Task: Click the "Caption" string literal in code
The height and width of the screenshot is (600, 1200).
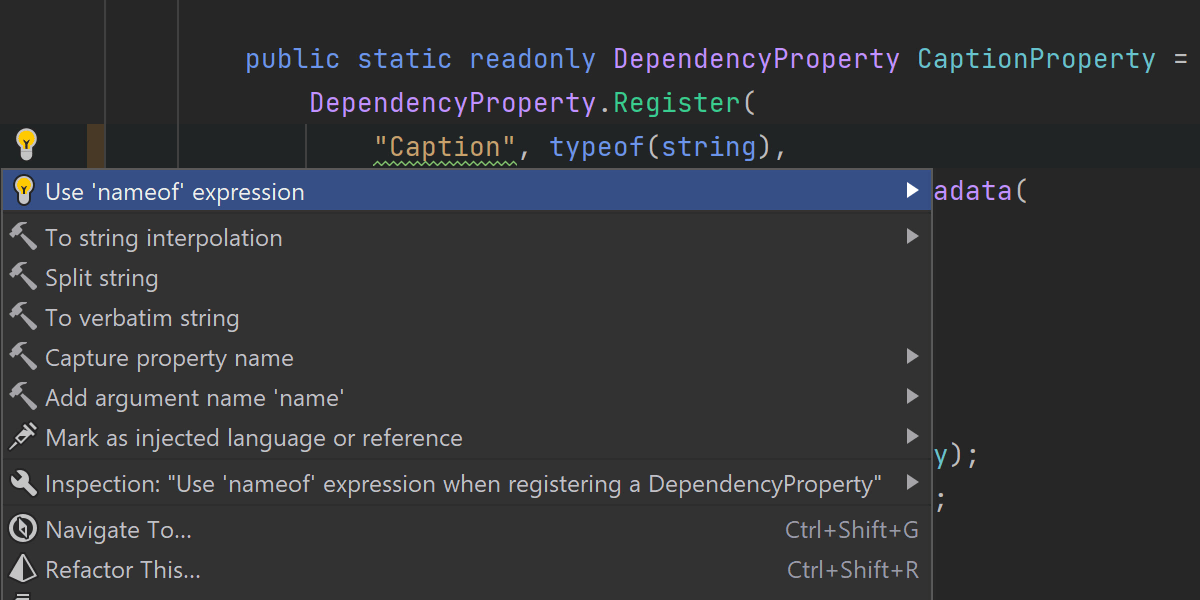Action: click(444, 148)
